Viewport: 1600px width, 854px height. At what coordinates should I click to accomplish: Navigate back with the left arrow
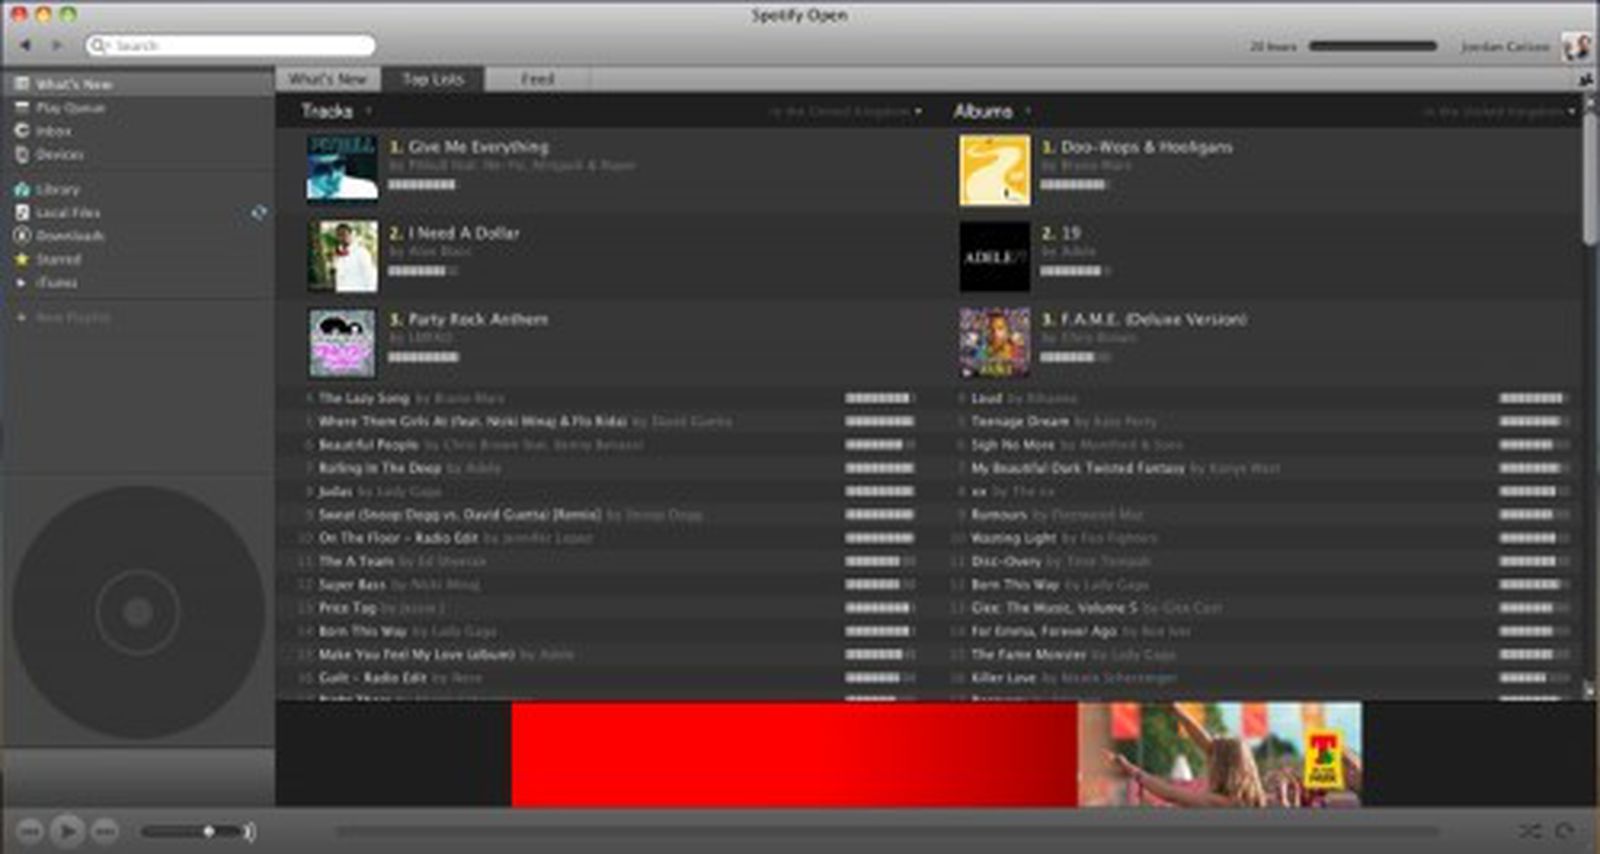coord(25,45)
